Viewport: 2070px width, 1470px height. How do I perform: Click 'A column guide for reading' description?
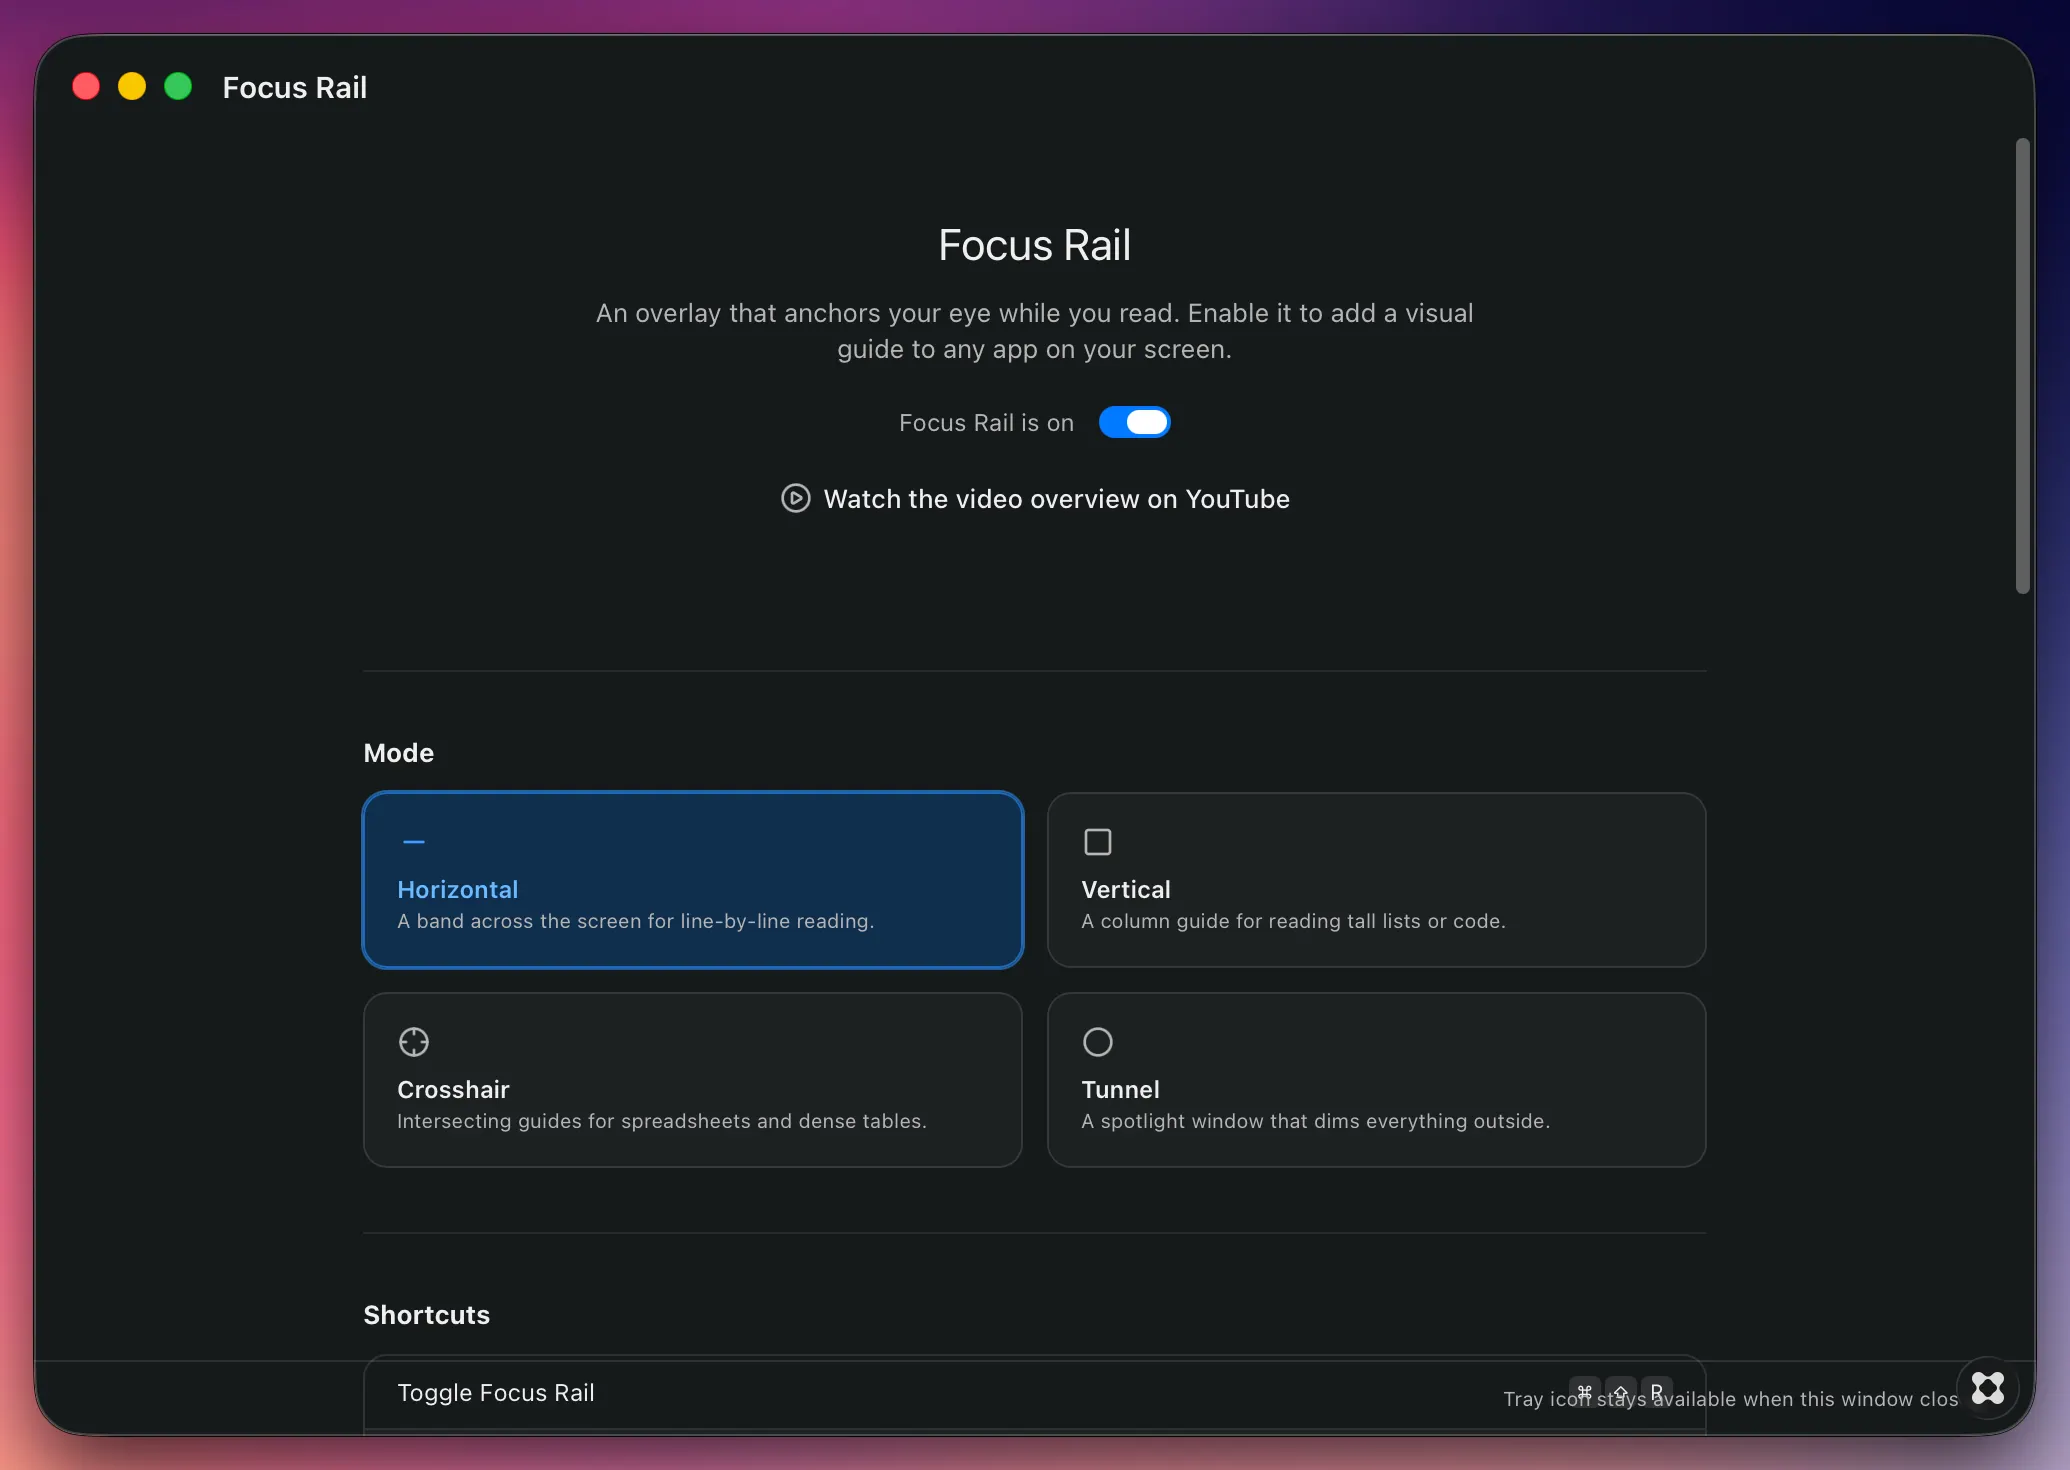click(x=1294, y=921)
